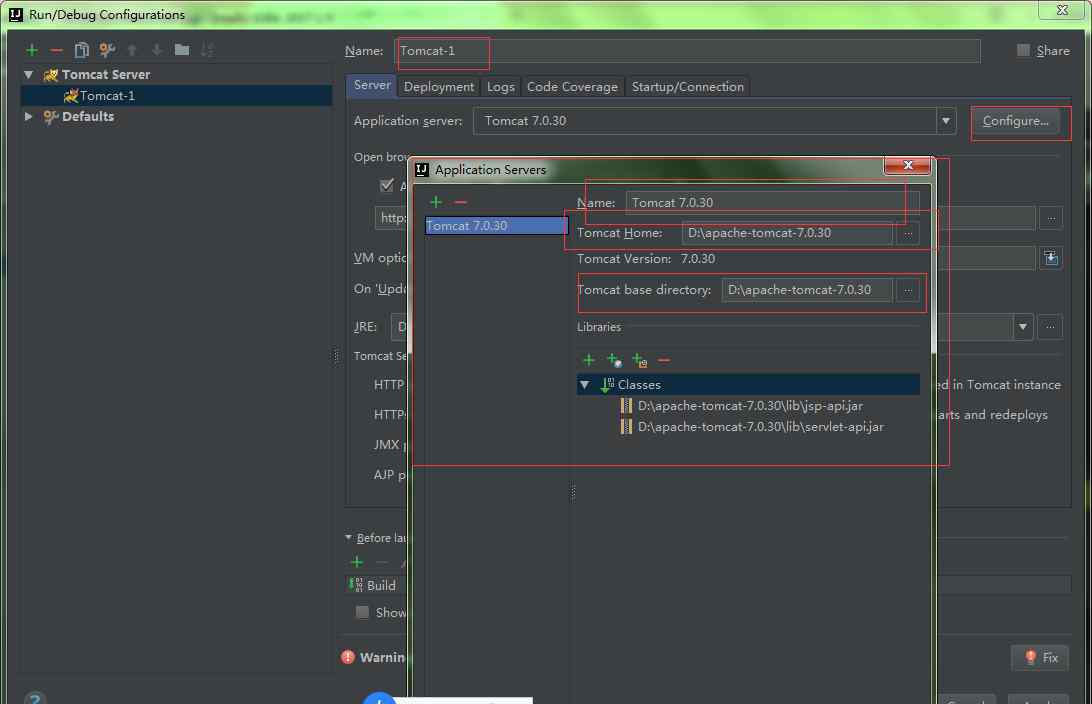
Task: Collapse the Tomcat Server tree node
Action: click(29, 75)
